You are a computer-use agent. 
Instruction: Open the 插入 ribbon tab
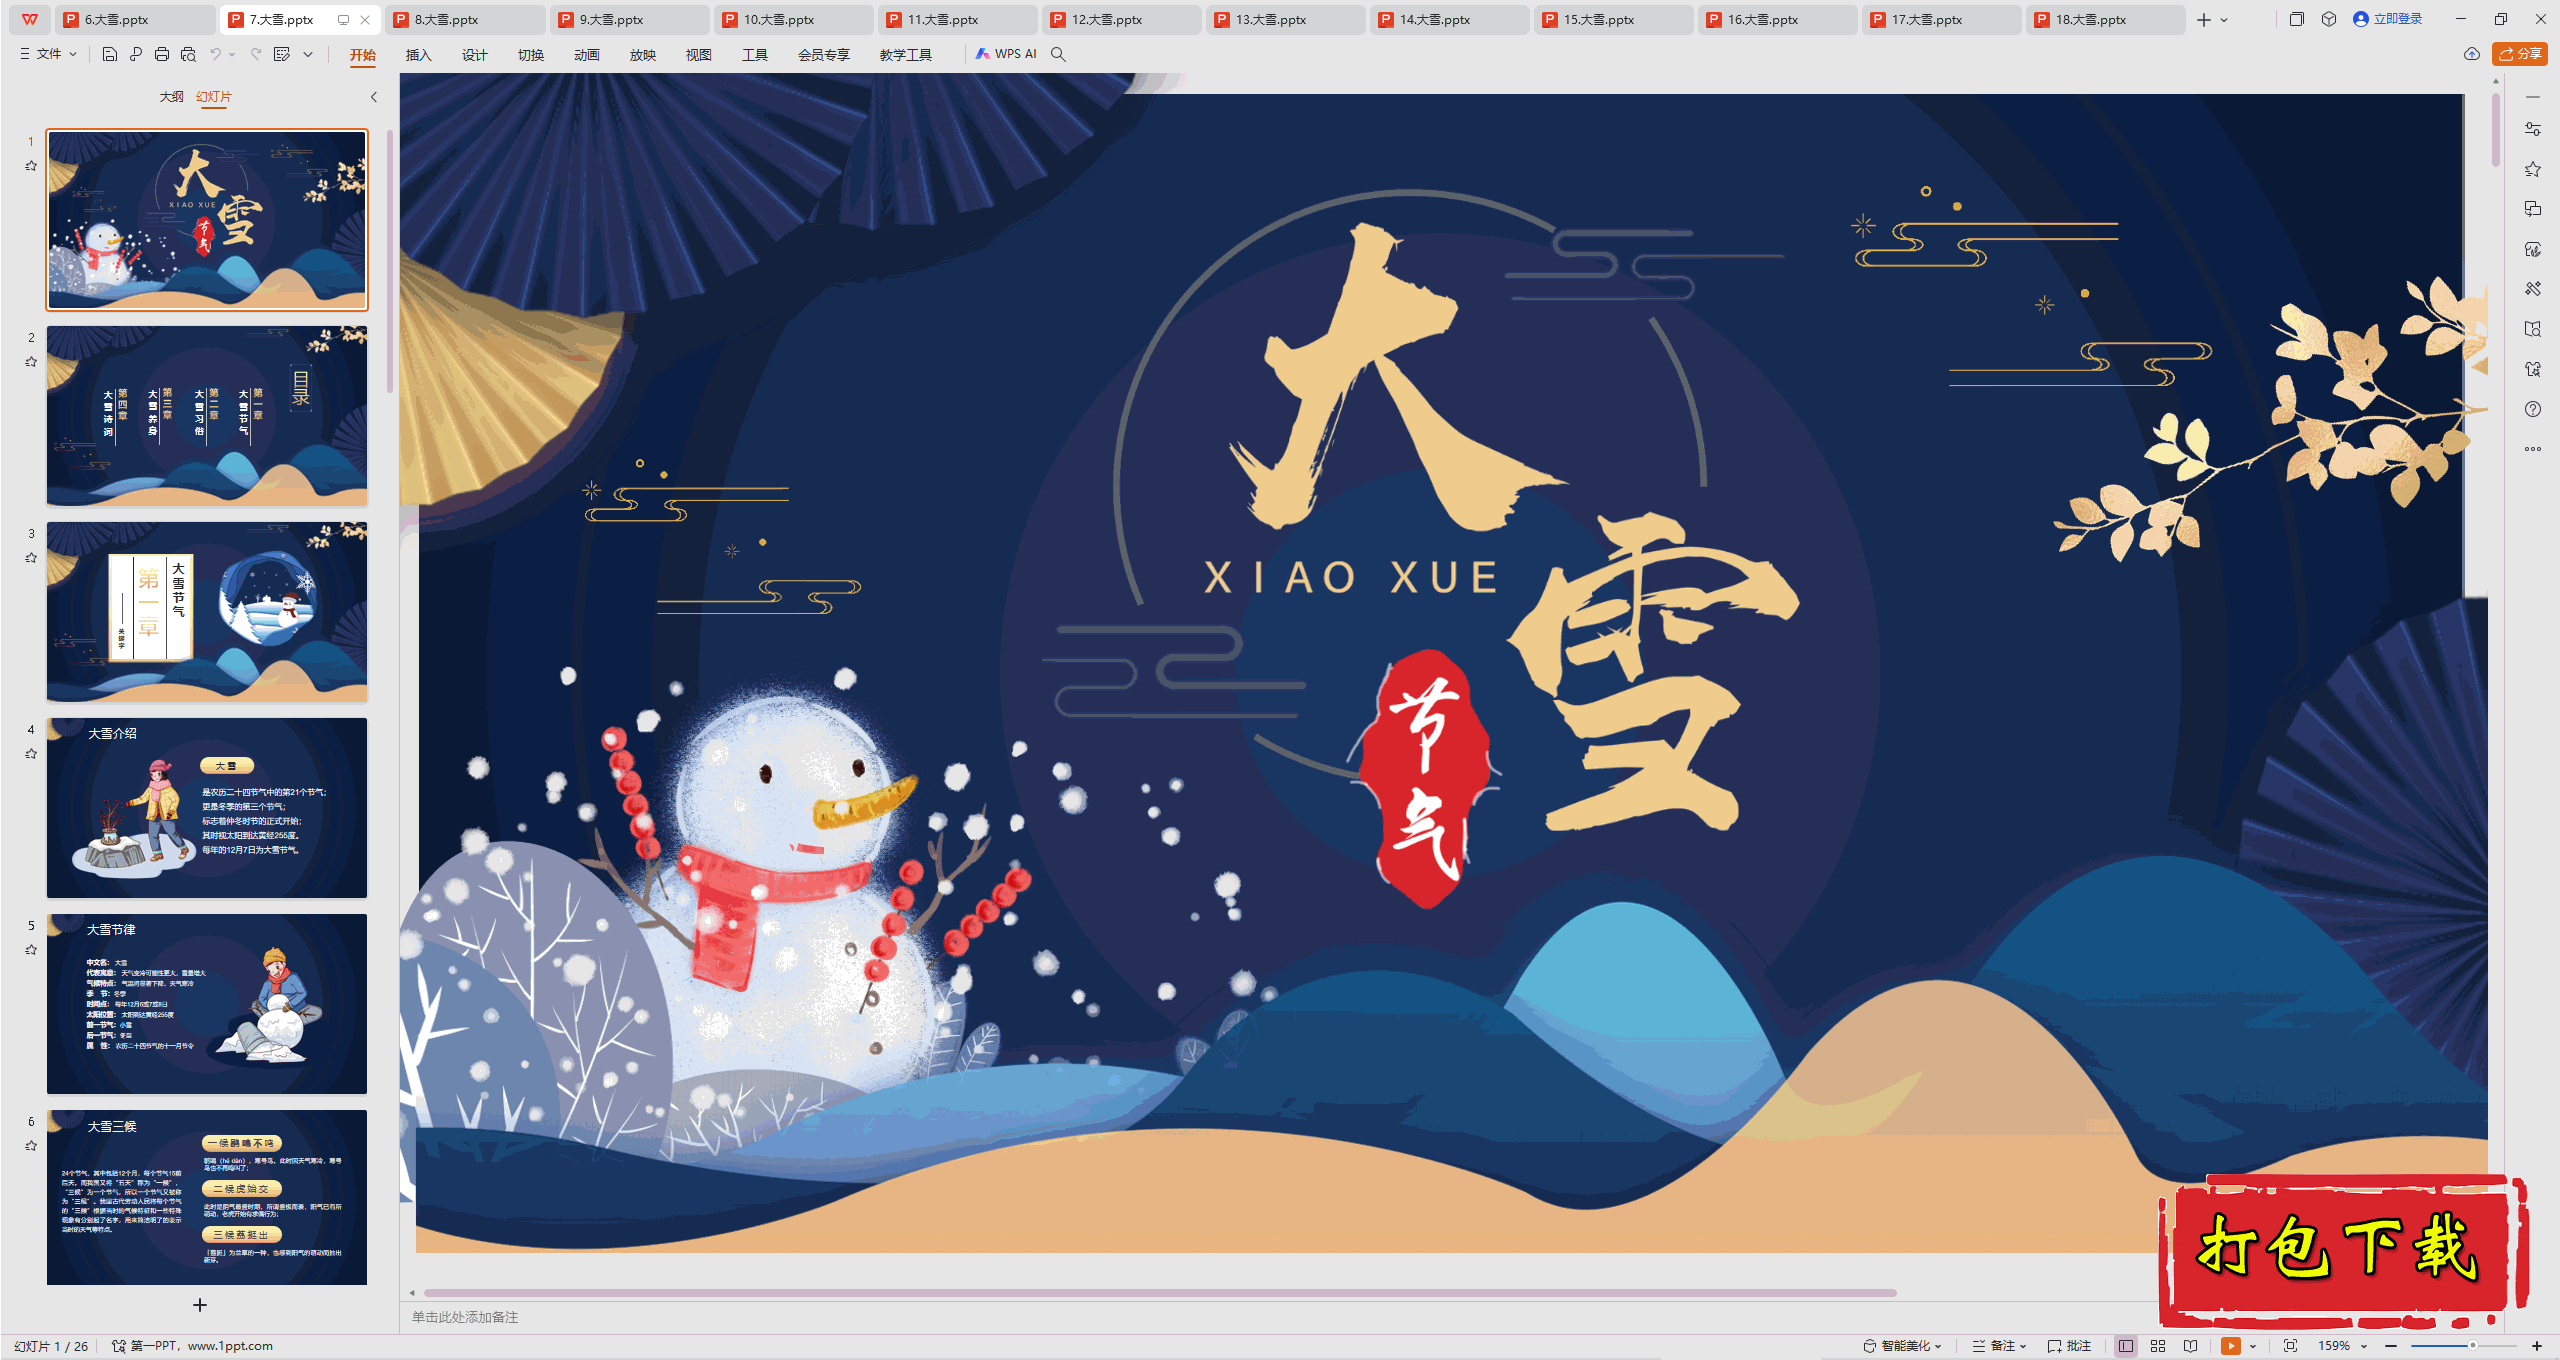(x=418, y=55)
